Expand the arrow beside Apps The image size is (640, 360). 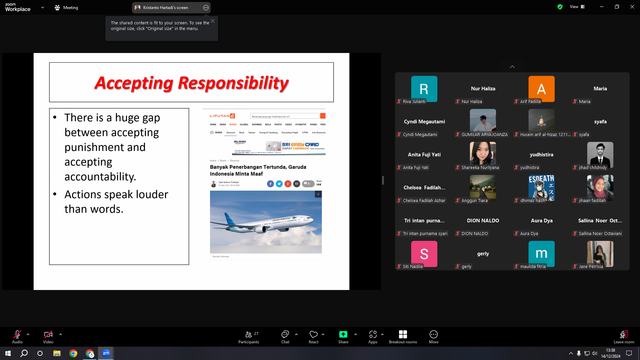pos(382,334)
